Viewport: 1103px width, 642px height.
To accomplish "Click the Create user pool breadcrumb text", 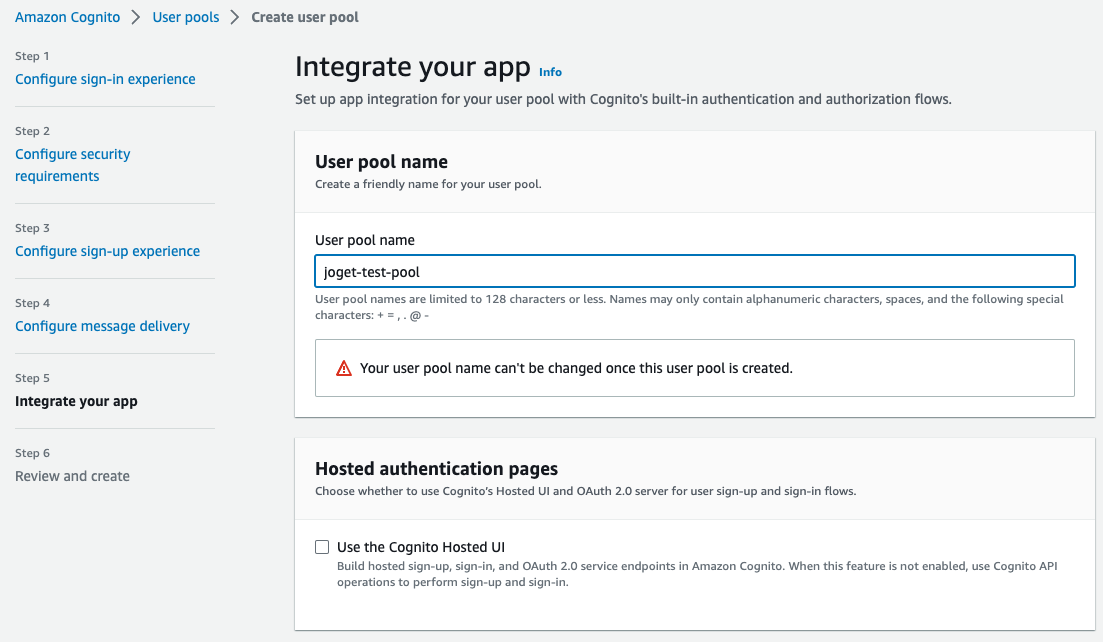I will (x=305, y=17).
